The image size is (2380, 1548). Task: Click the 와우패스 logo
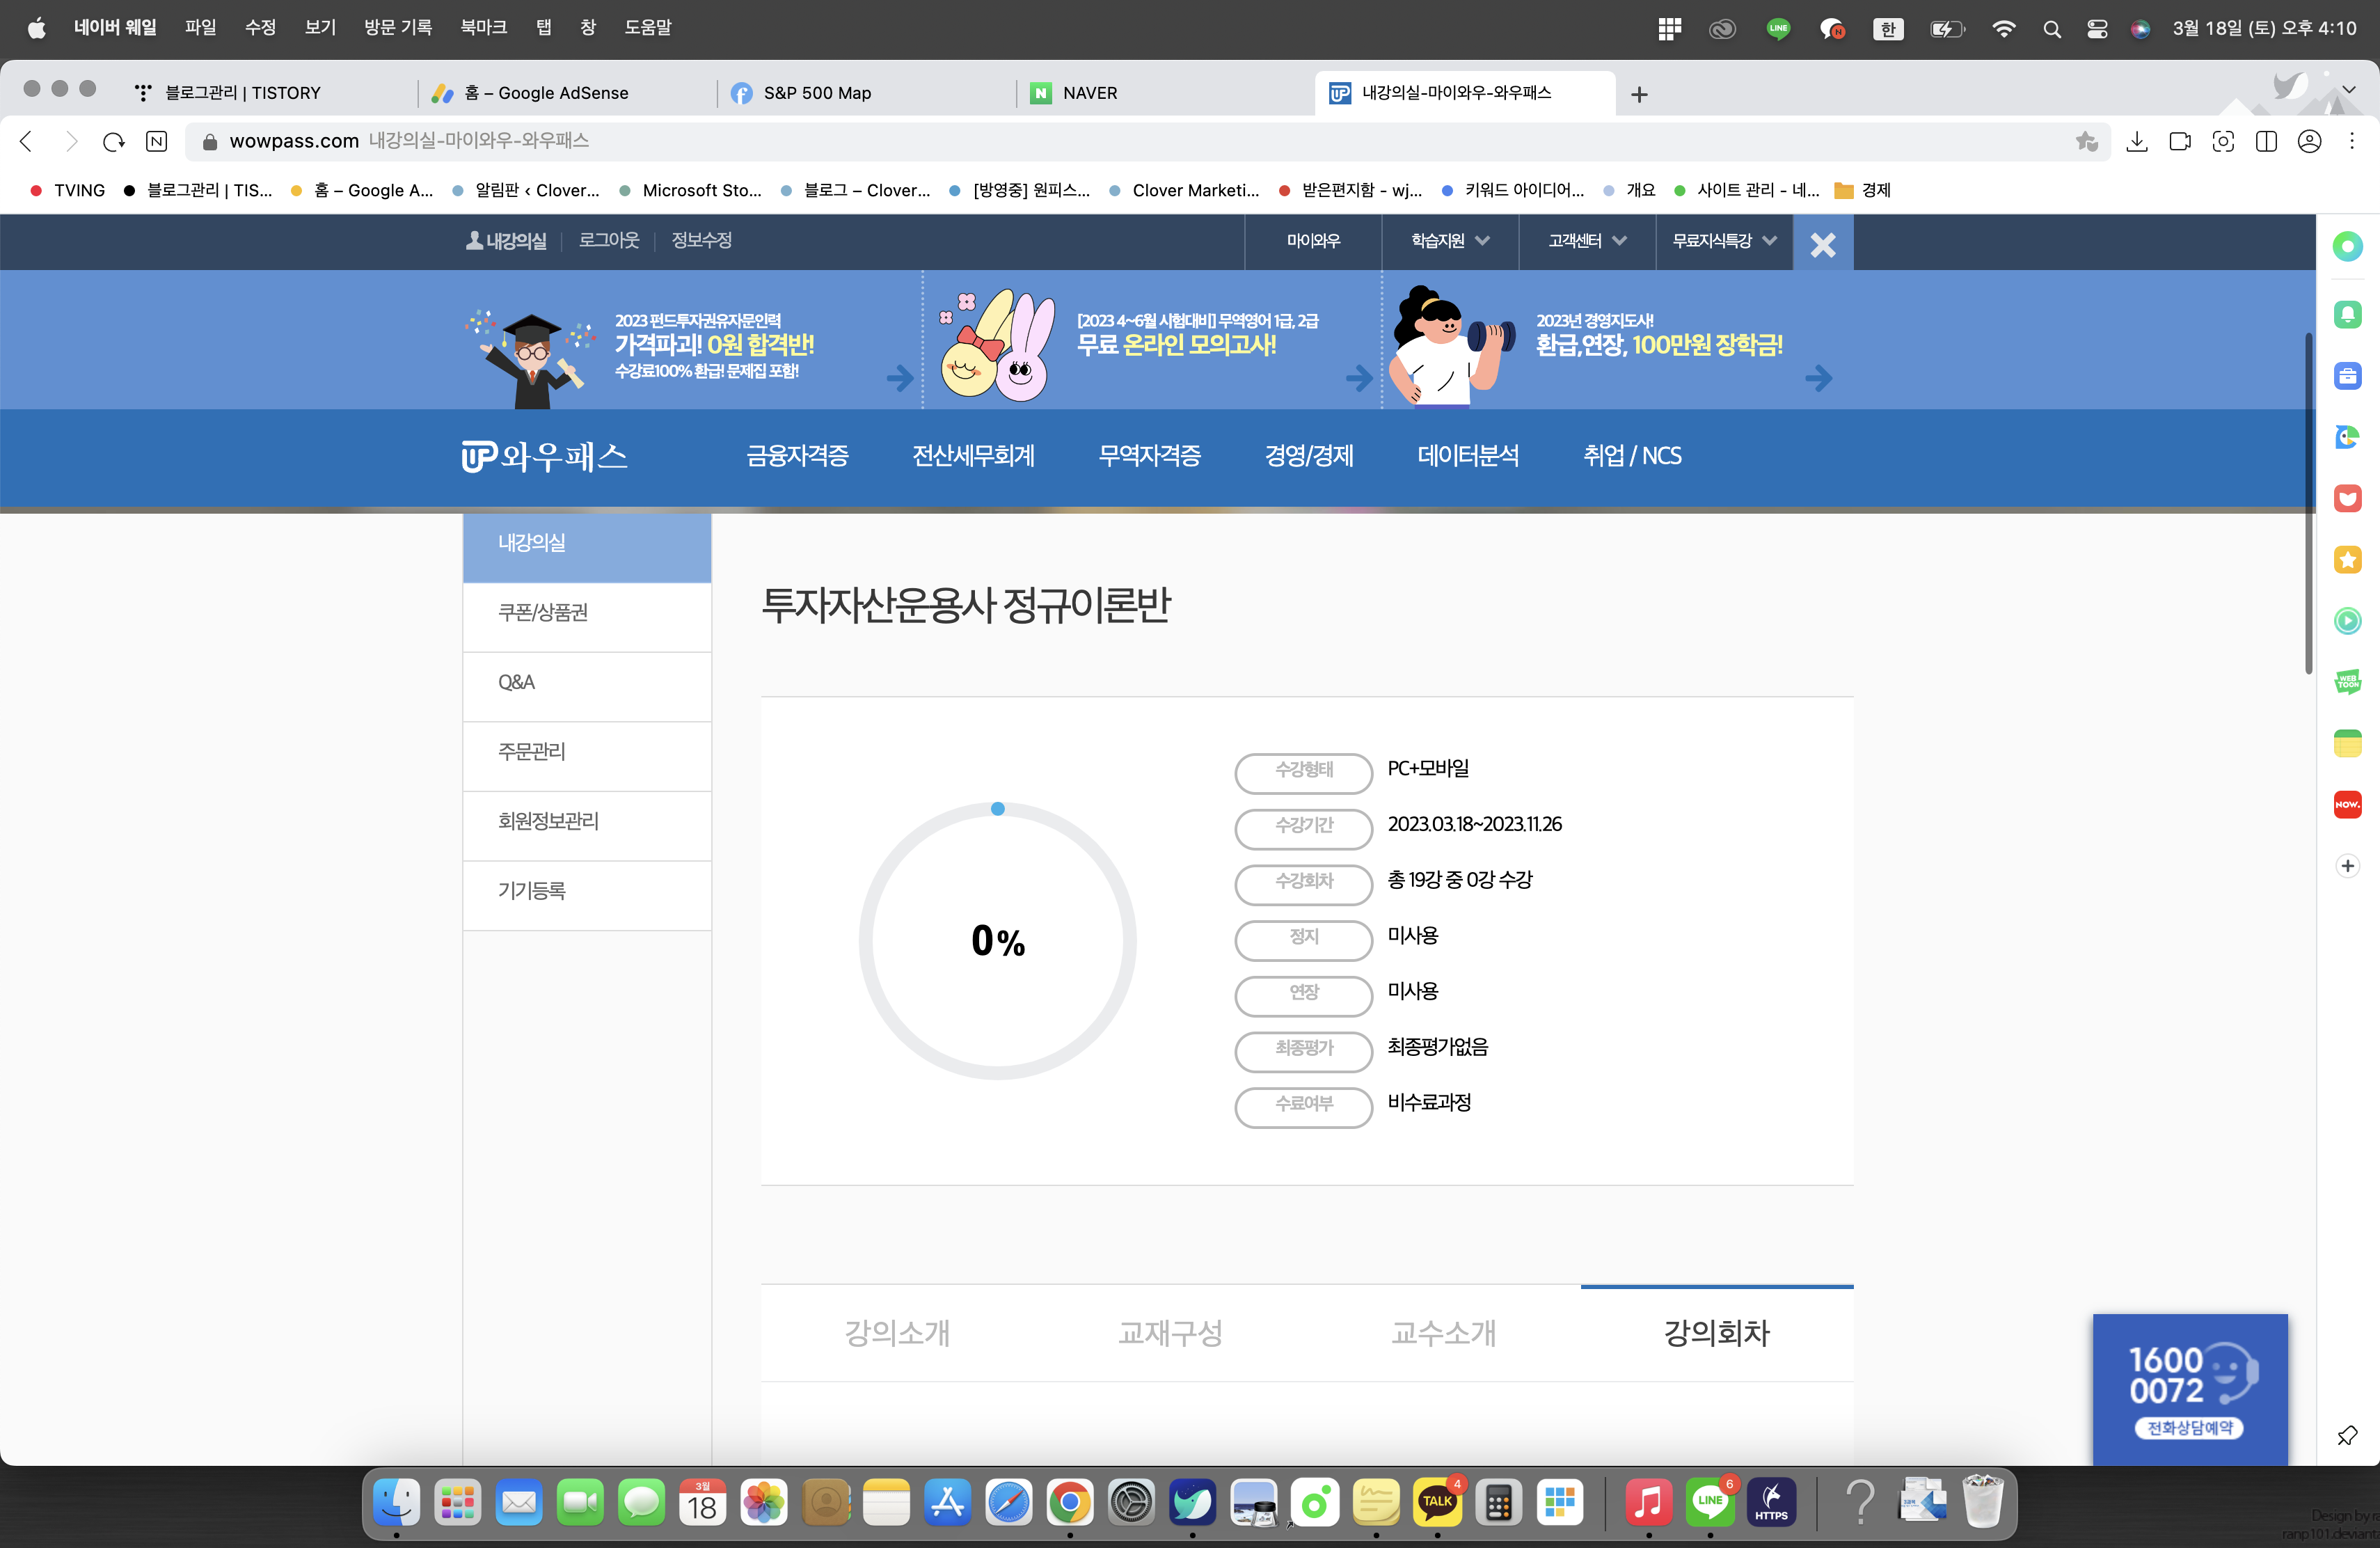[544, 457]
